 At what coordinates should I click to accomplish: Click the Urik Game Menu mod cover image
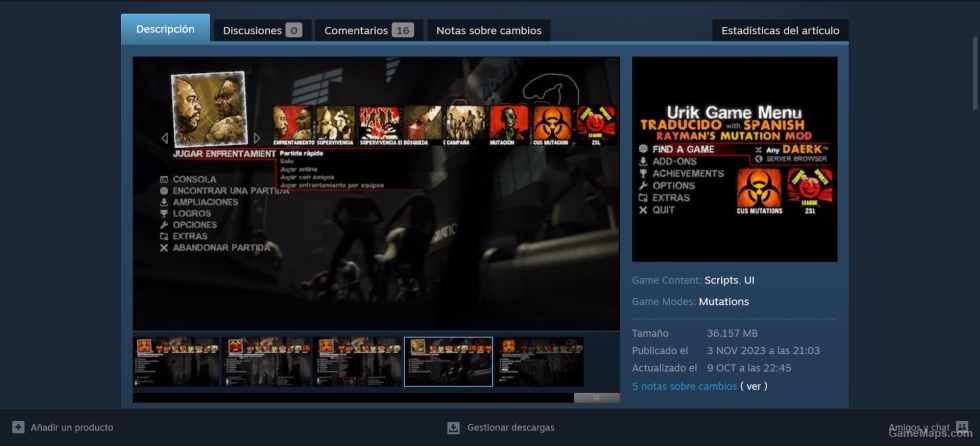(734, 159)
